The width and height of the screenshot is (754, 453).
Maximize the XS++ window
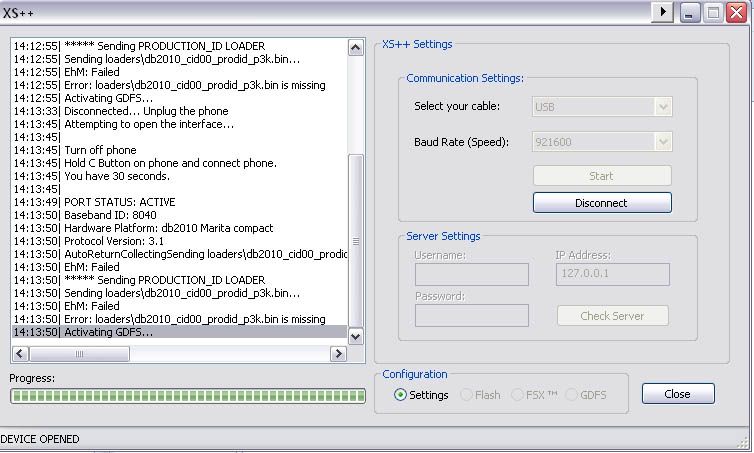click(714, 12)
